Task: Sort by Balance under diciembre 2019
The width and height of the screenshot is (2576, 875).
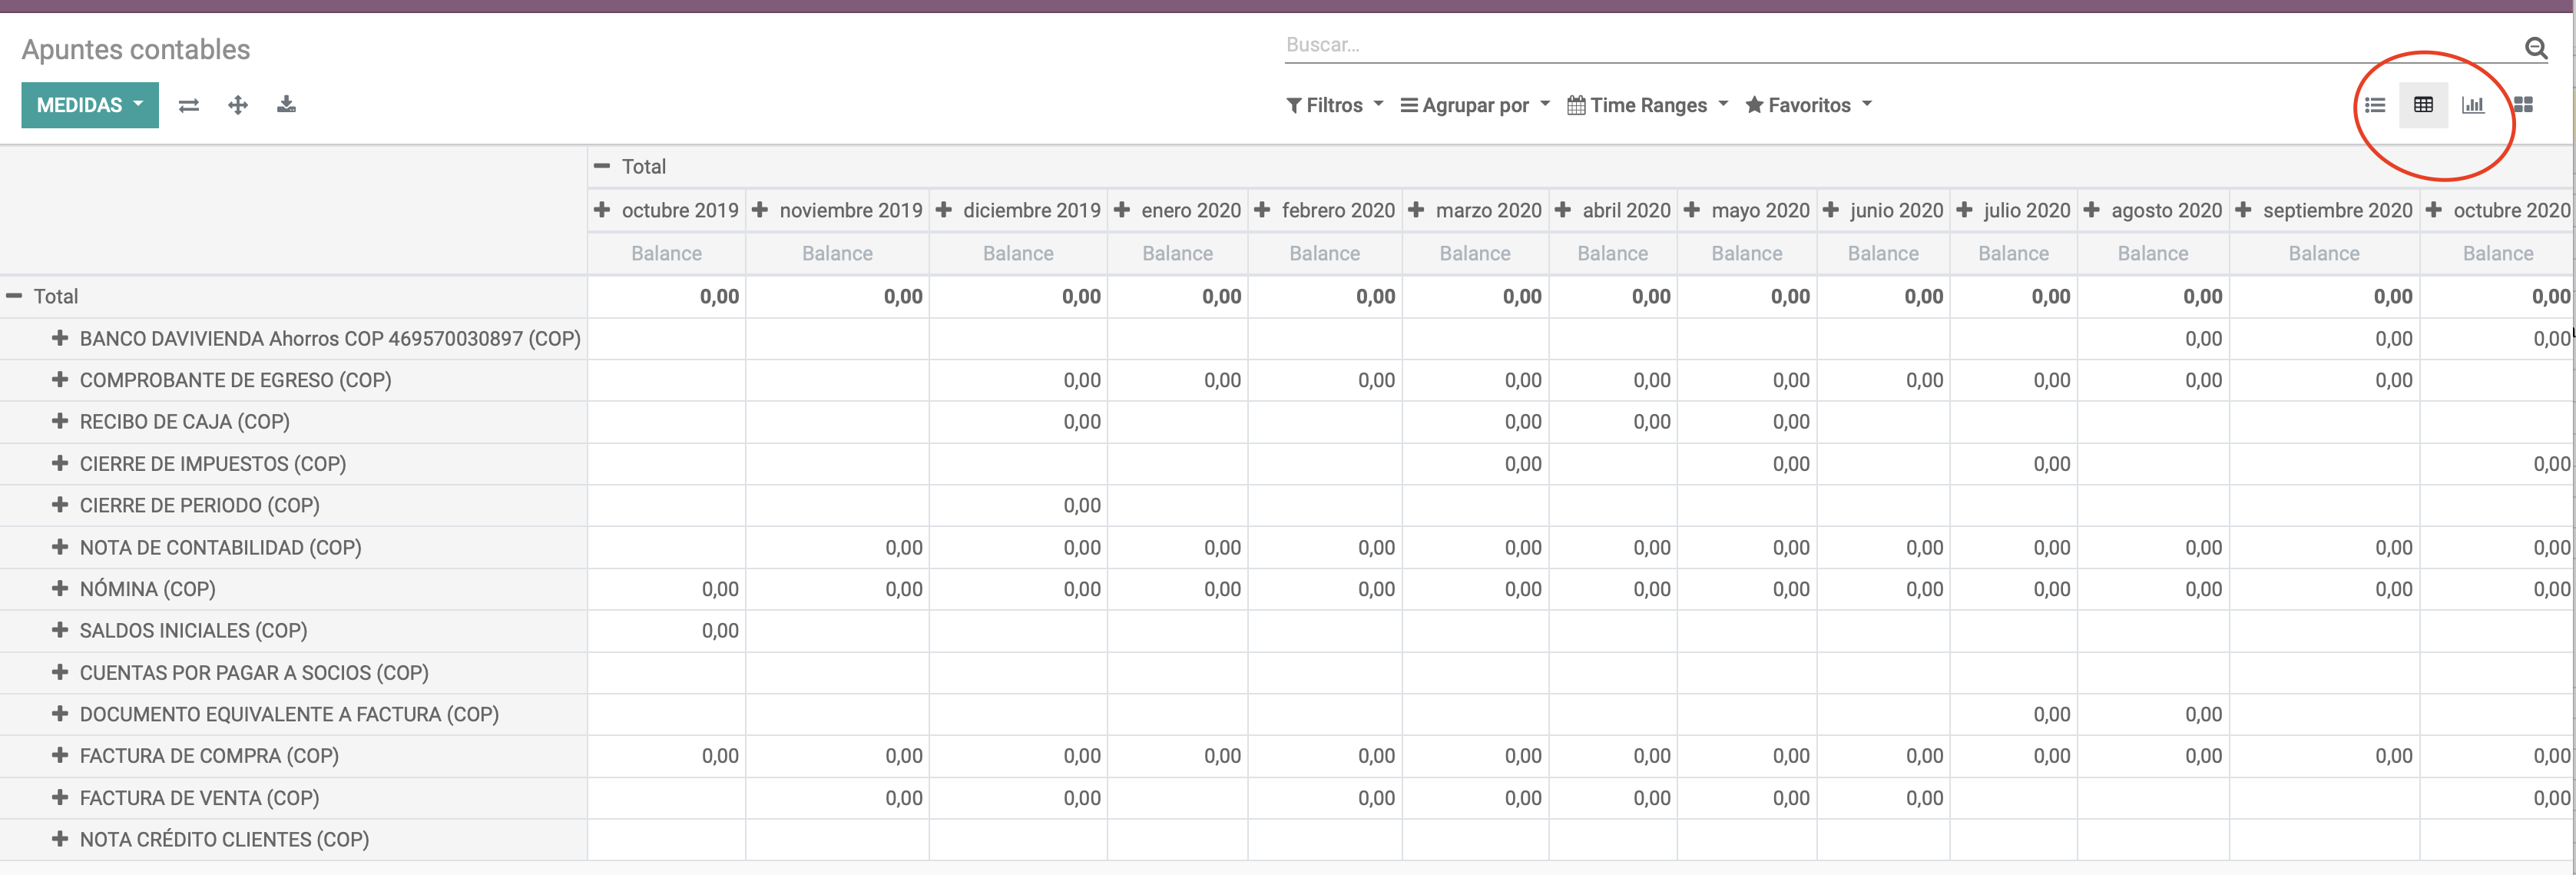Action: coord(1018,253)
